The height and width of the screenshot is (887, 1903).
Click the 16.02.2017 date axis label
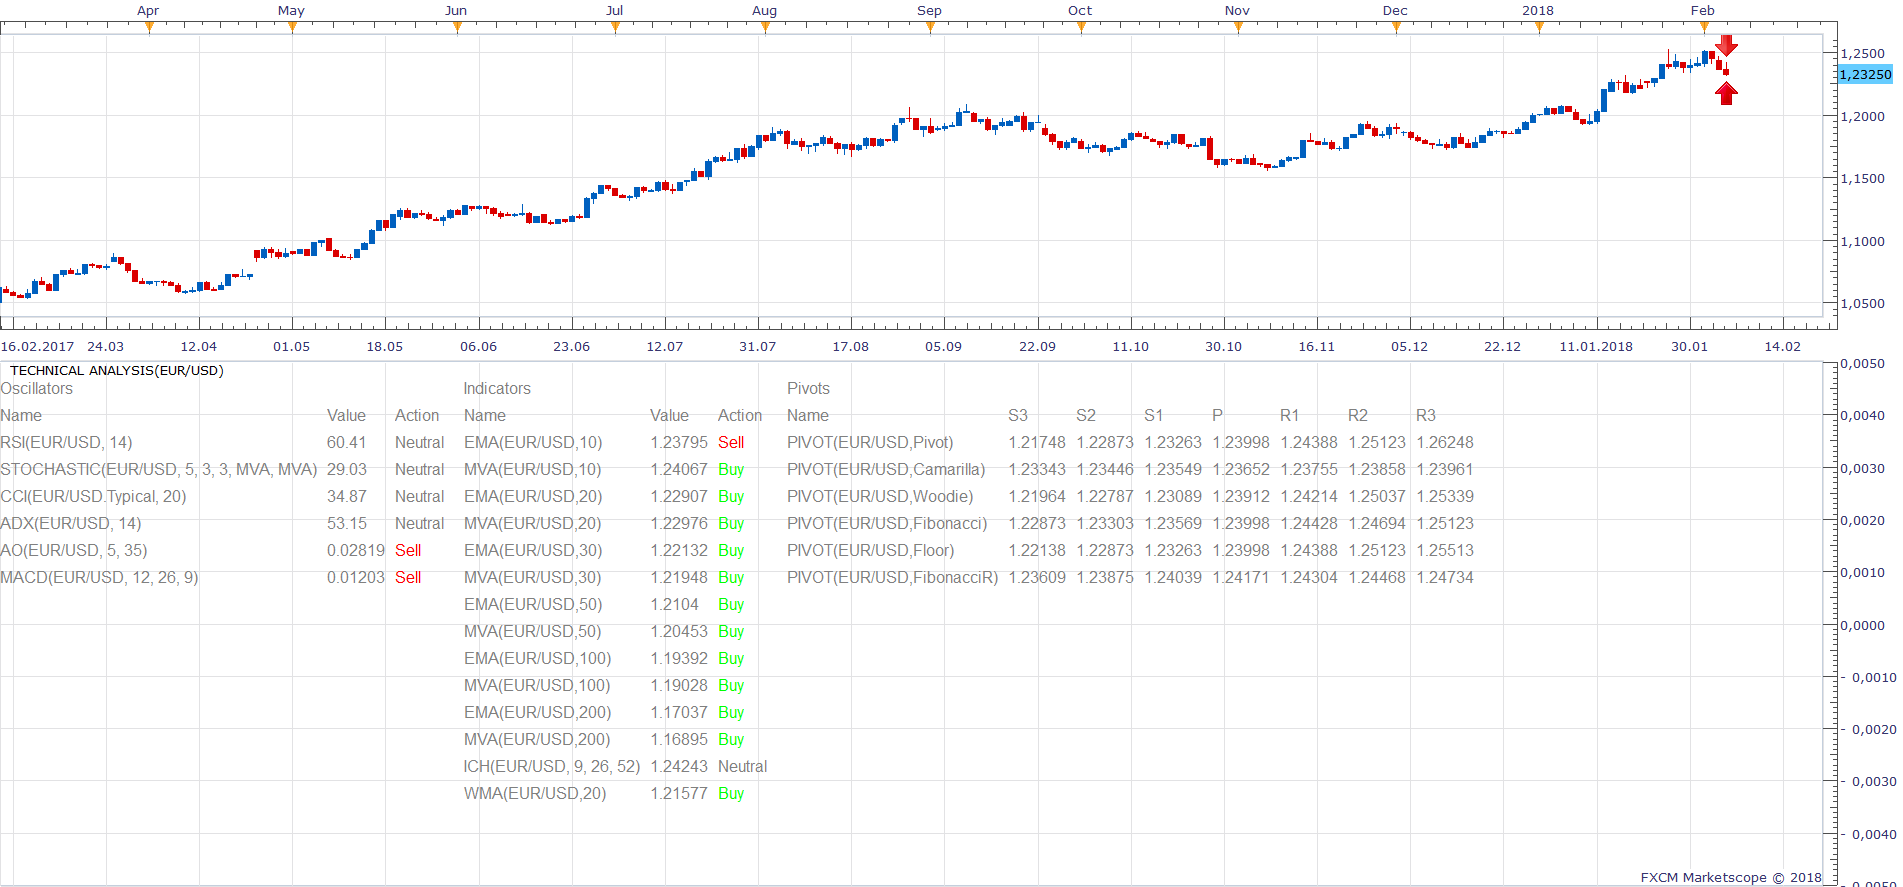[38, 346]
